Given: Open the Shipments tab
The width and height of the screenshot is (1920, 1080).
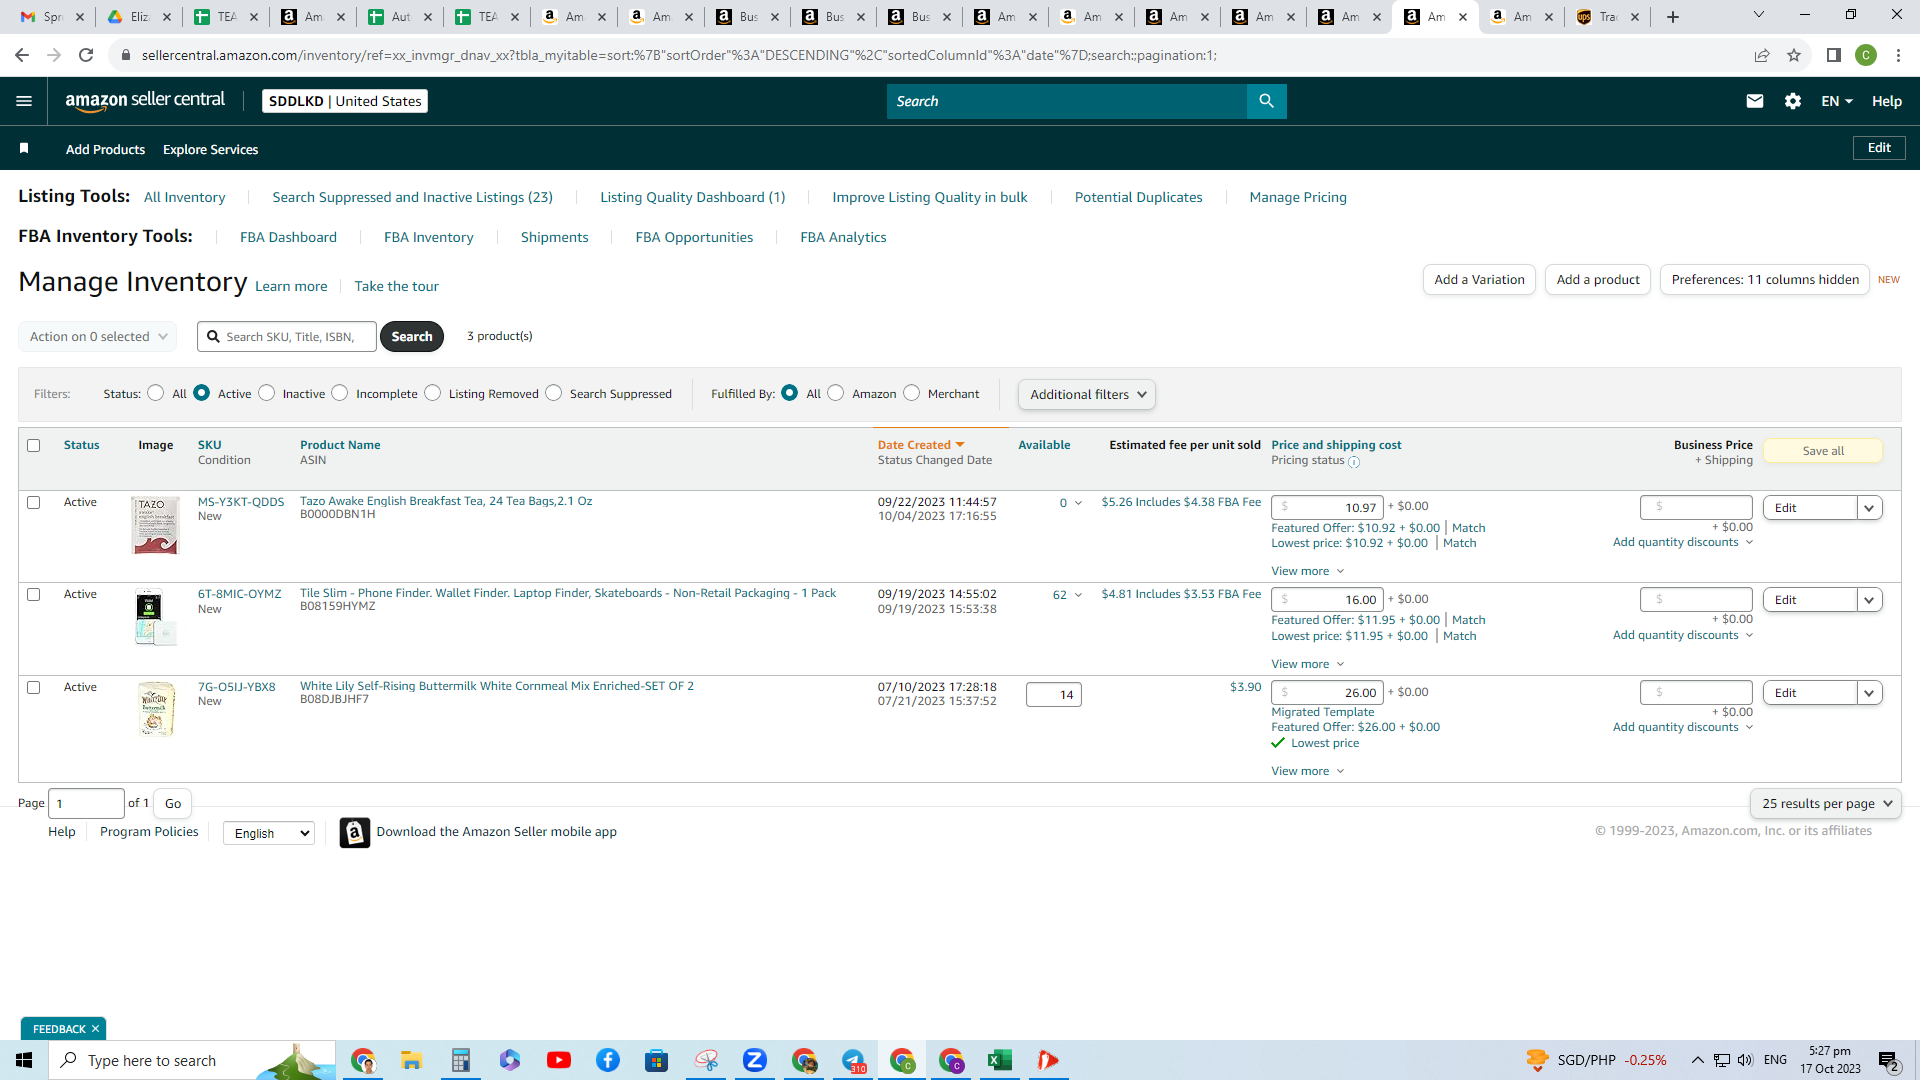Looking at the screenshot, I should [x=555, y=238].
